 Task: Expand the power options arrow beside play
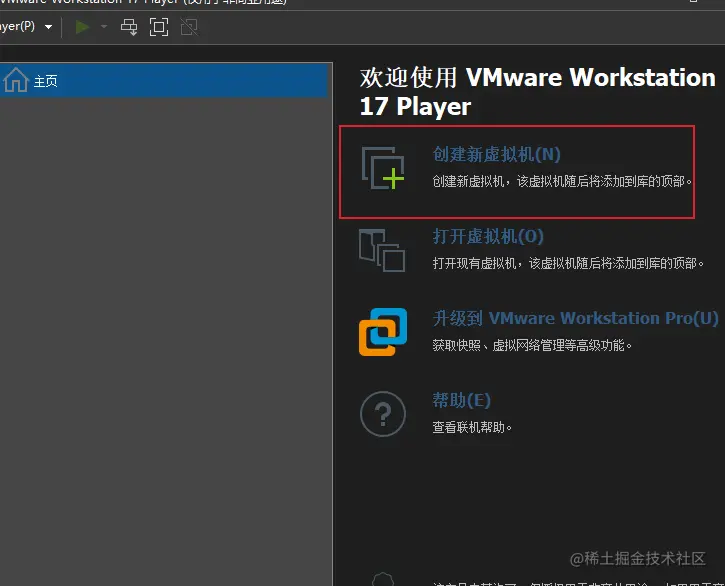(x=104, y=27)
